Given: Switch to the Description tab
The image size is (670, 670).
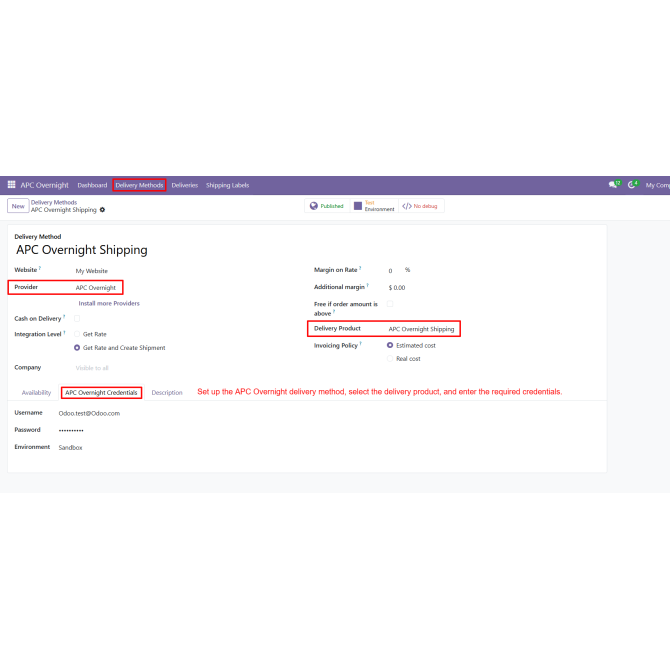Looking at the screenshot, I should (167, 393).
